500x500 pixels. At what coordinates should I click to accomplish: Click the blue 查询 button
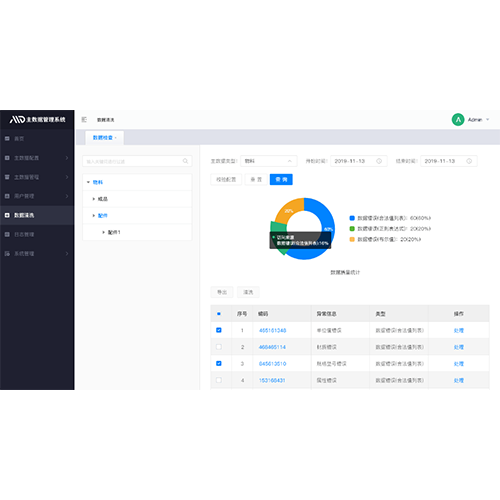tap(281, 179)
